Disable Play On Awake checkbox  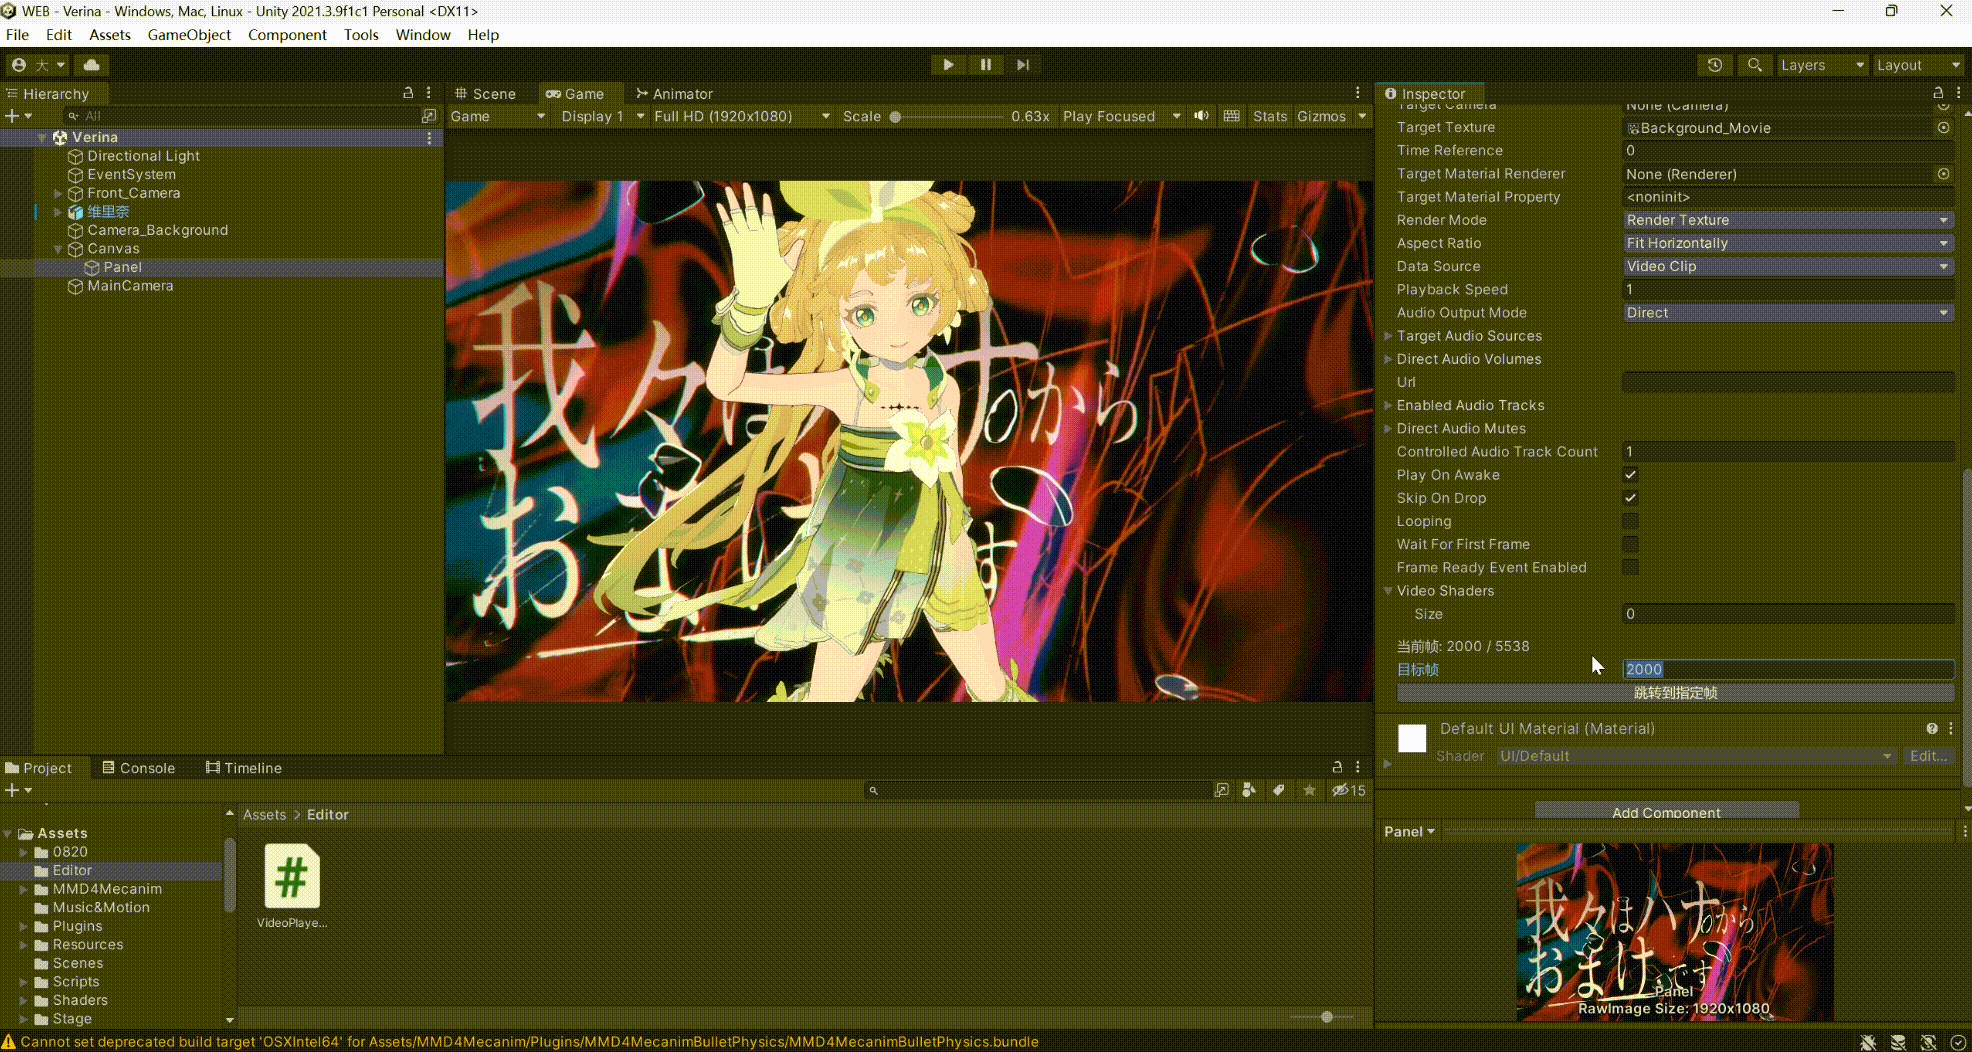(1630, 475)
